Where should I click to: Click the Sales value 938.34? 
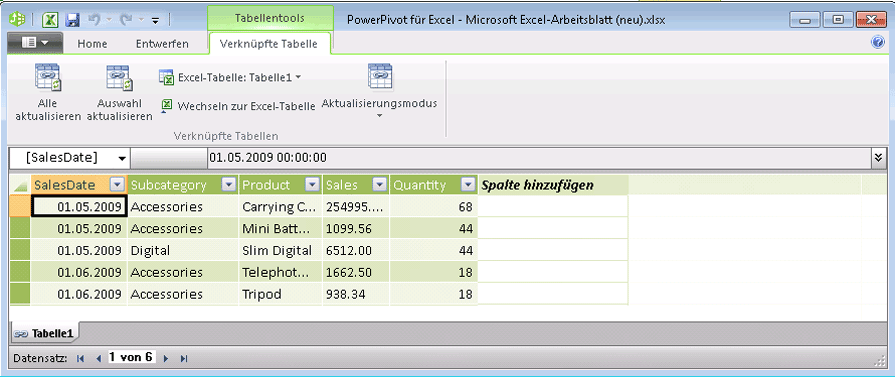(x=356, y=294)
